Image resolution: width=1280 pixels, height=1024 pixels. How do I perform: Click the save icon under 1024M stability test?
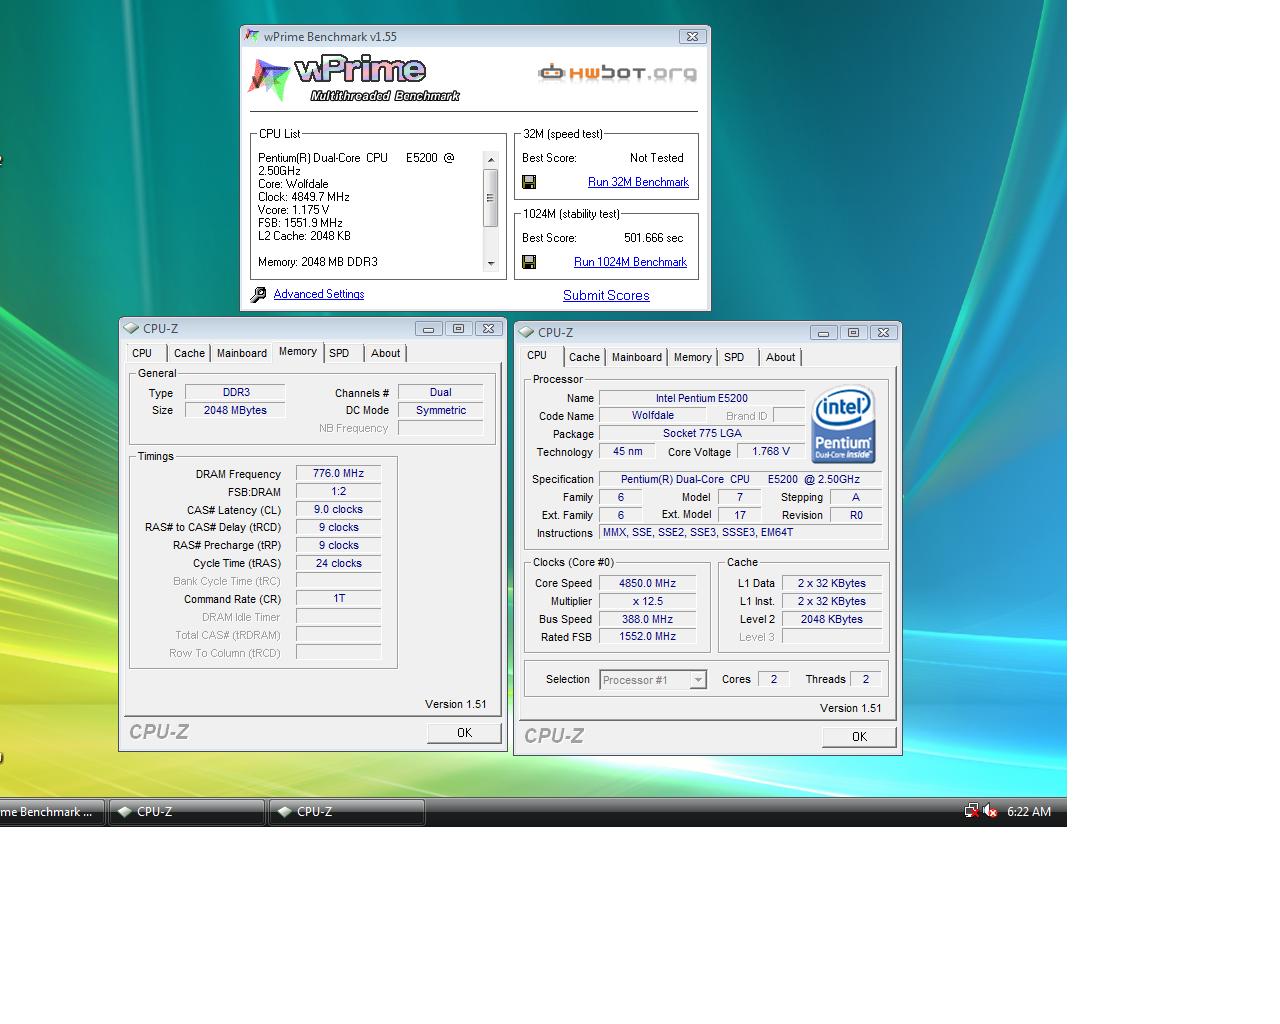tap(529, 262)
